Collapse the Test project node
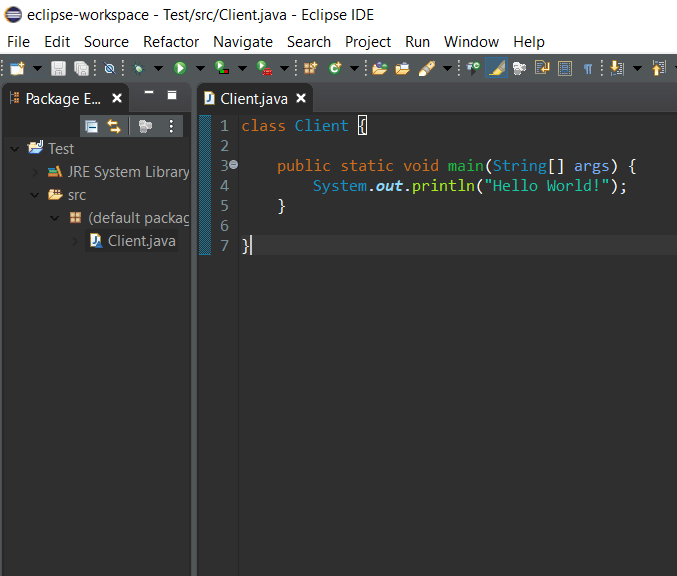Viewport: 677px width, 576px height. (15, 149)
